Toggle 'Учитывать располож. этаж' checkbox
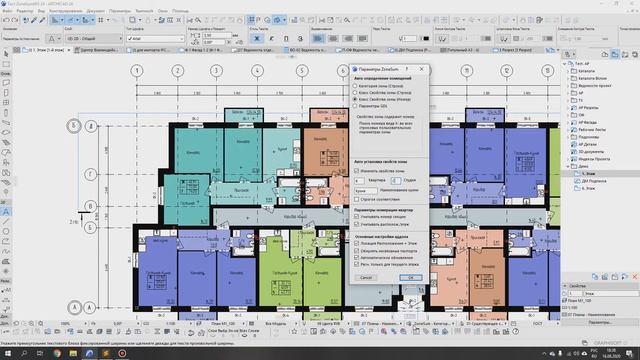The height and width of the screenshot is (360, 640). pos(356,224)
